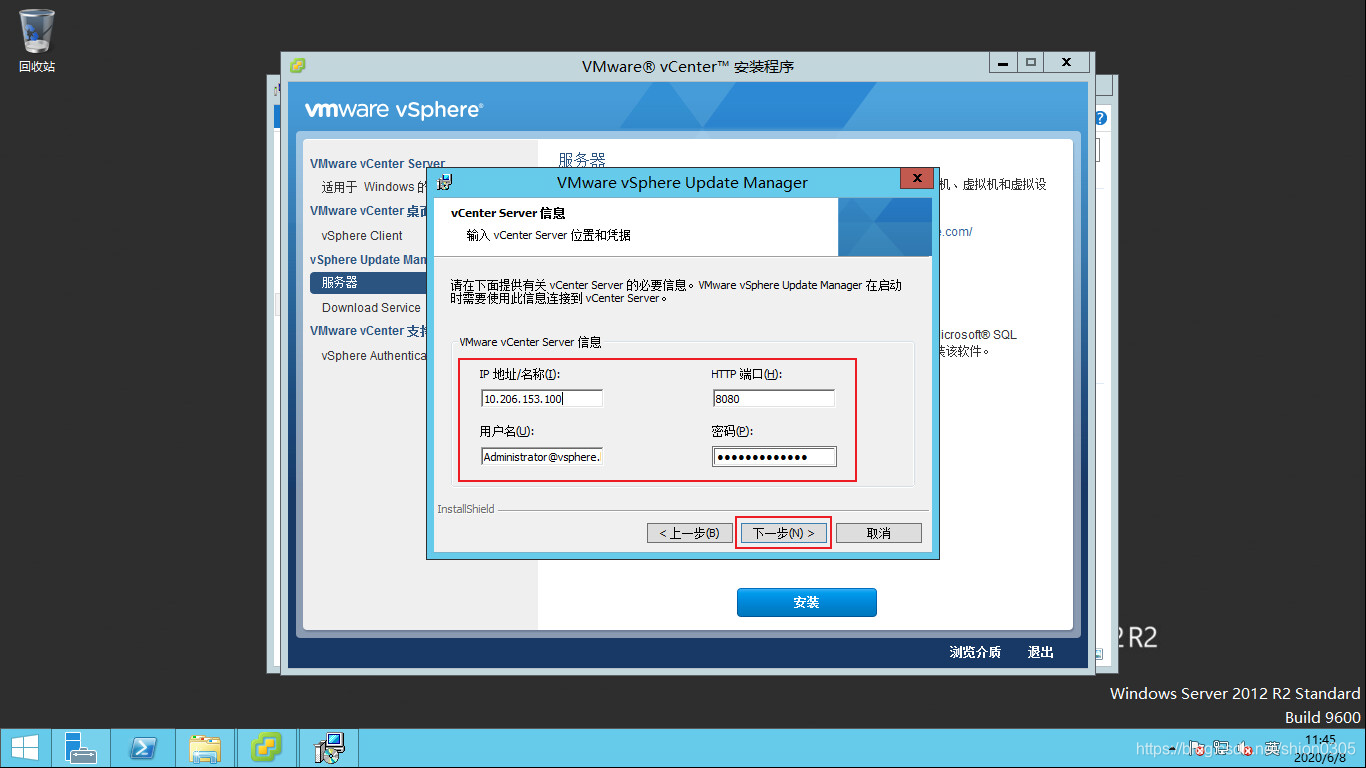Maximize the VMware vCenter installer window
Viewport: 1366px width, 768px height.
(1031, 62)
